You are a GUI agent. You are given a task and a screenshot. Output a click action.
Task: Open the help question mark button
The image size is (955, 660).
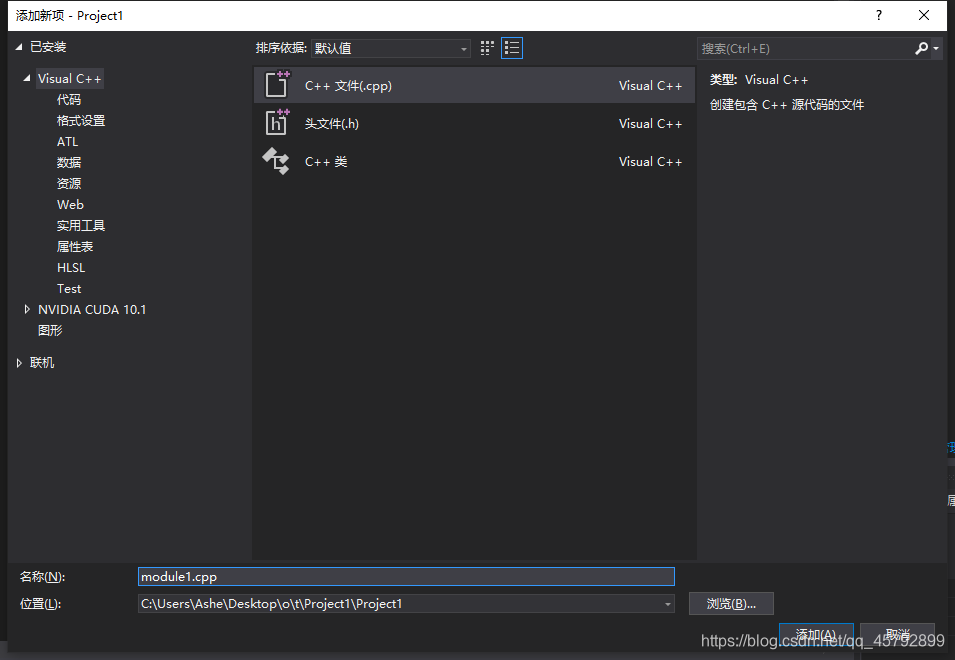point(879,15)
